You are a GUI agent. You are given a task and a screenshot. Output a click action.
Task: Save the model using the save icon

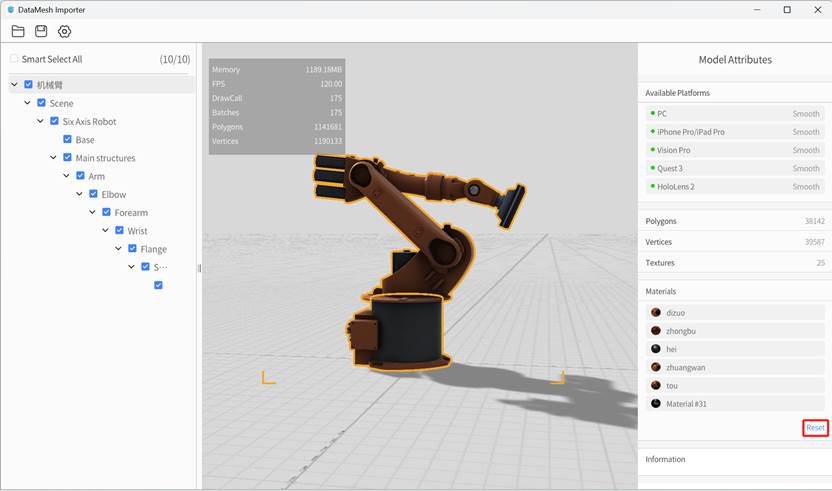41,31
